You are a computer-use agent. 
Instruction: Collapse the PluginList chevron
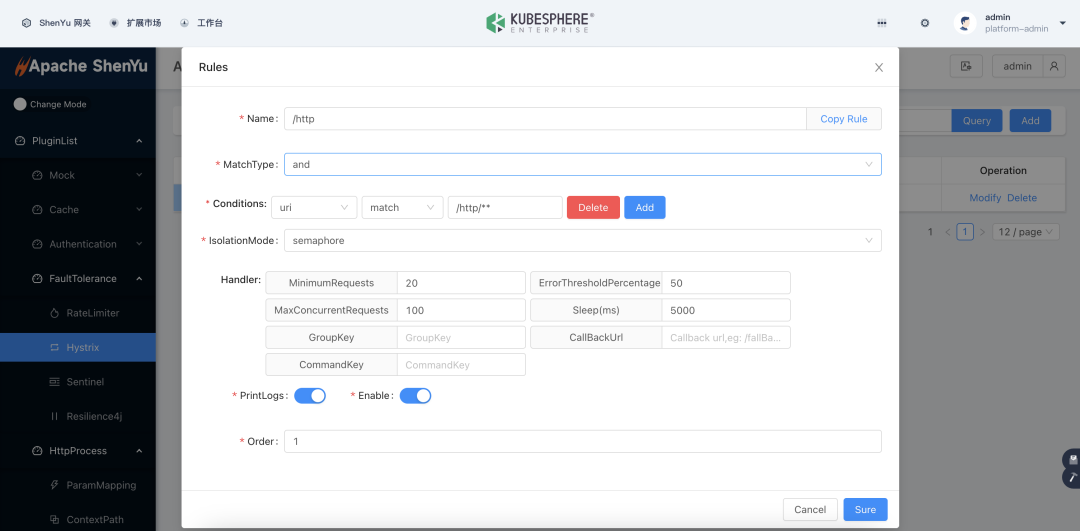pyautogui.click(x=139, y=140)
